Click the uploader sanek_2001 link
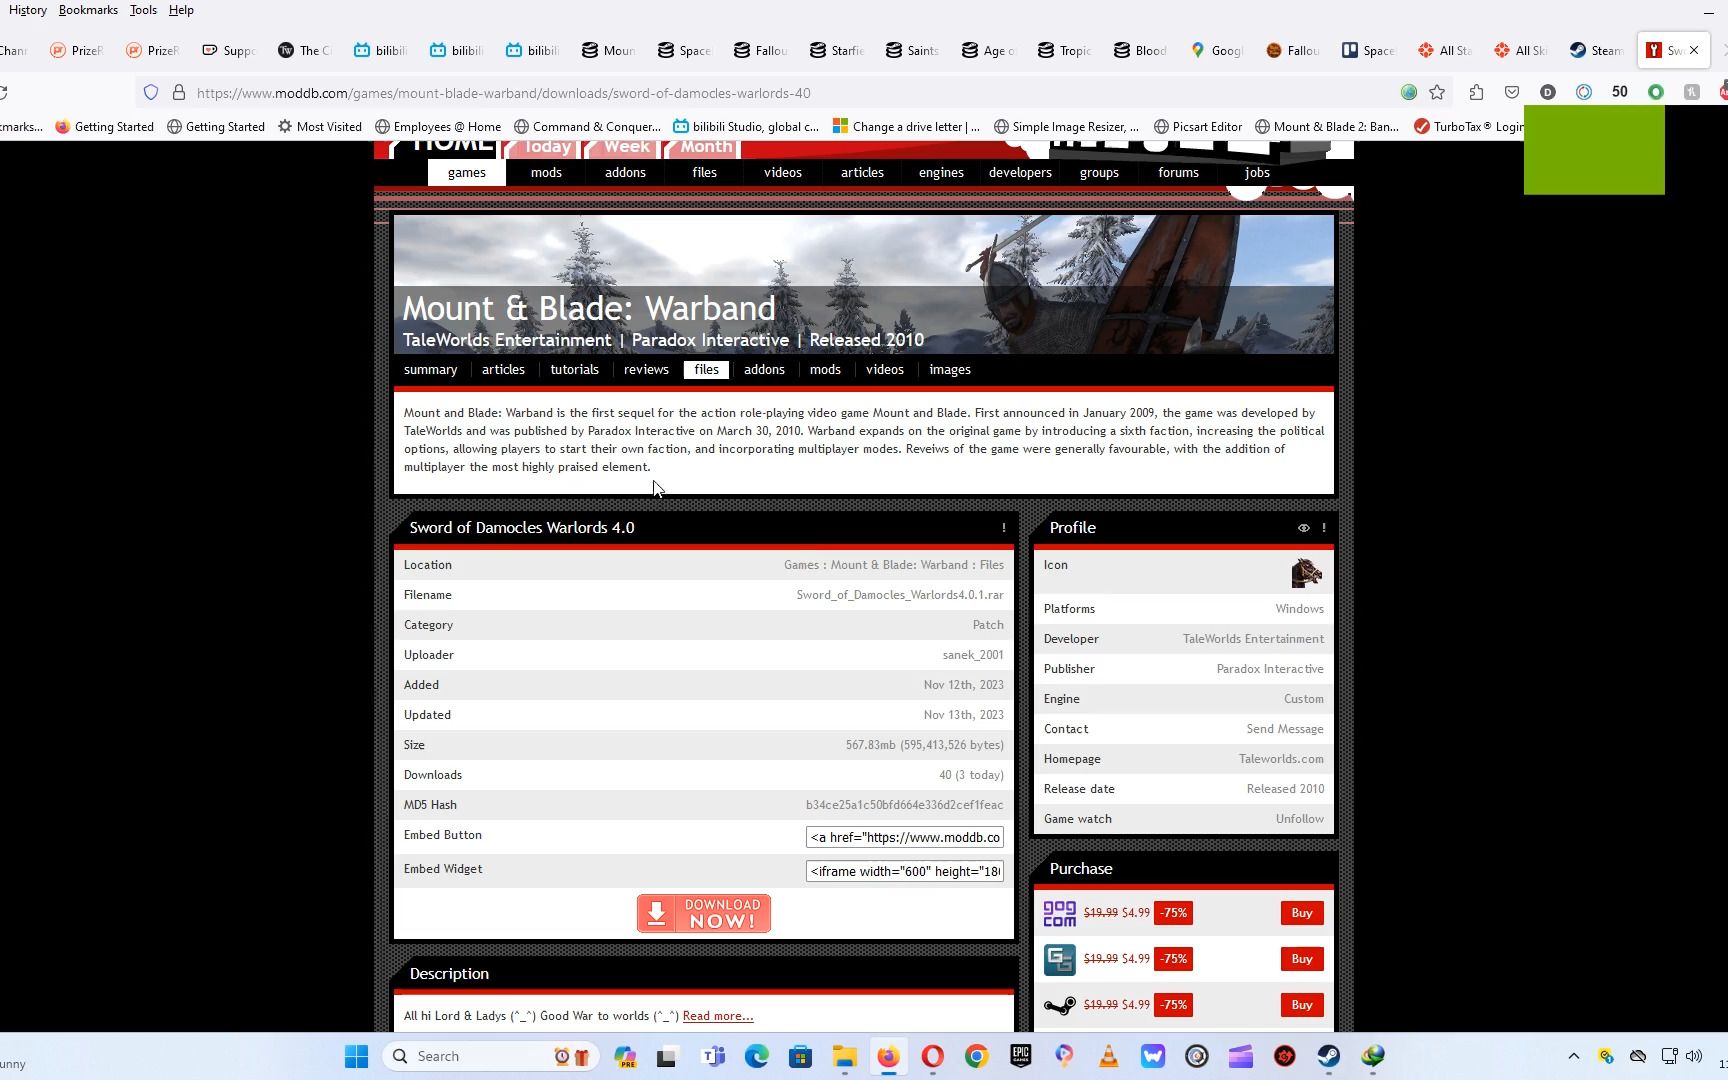This screenshot has height=1080, width=1728. point(973,655)
